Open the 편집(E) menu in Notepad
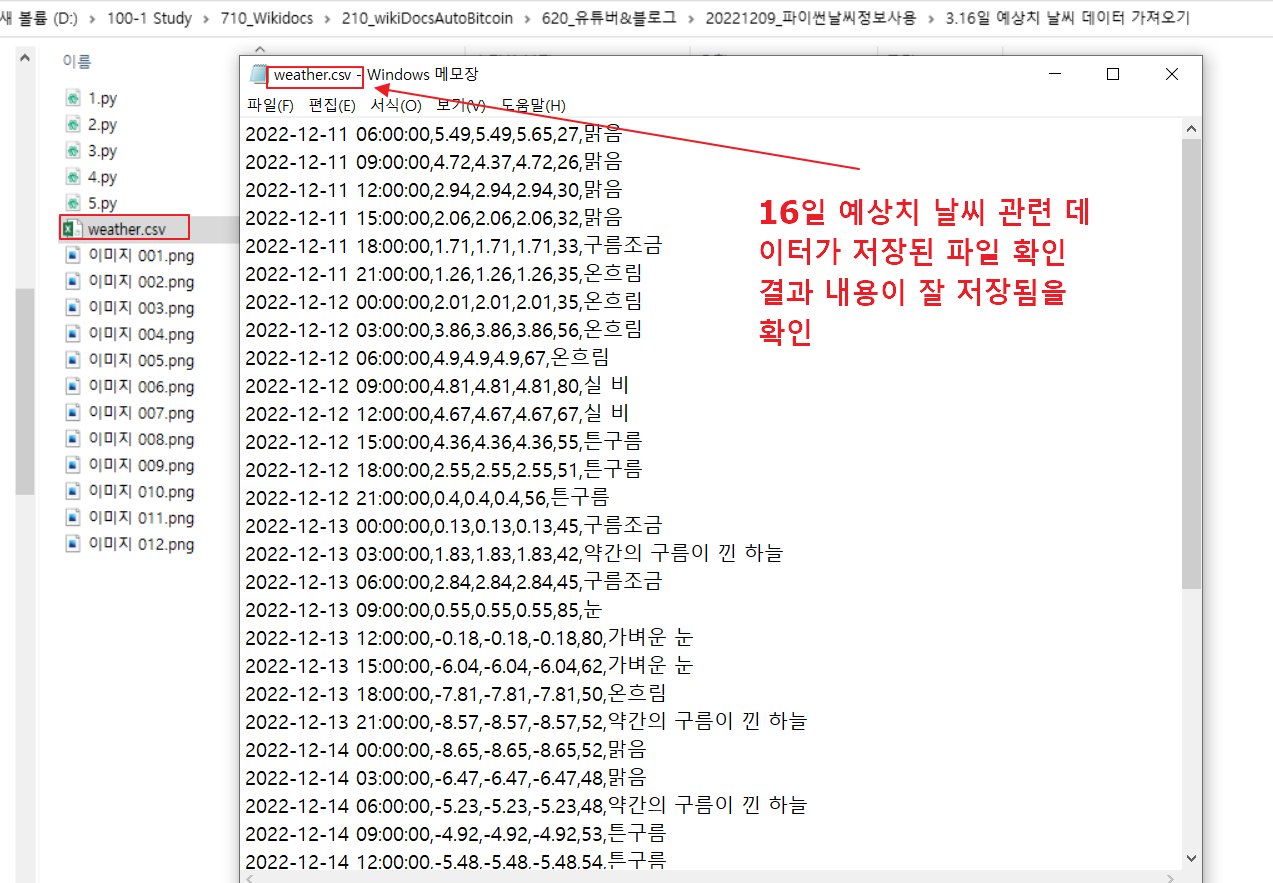Image resolution: width=1273 pixels, height=883 pixels. coord(332,106)
